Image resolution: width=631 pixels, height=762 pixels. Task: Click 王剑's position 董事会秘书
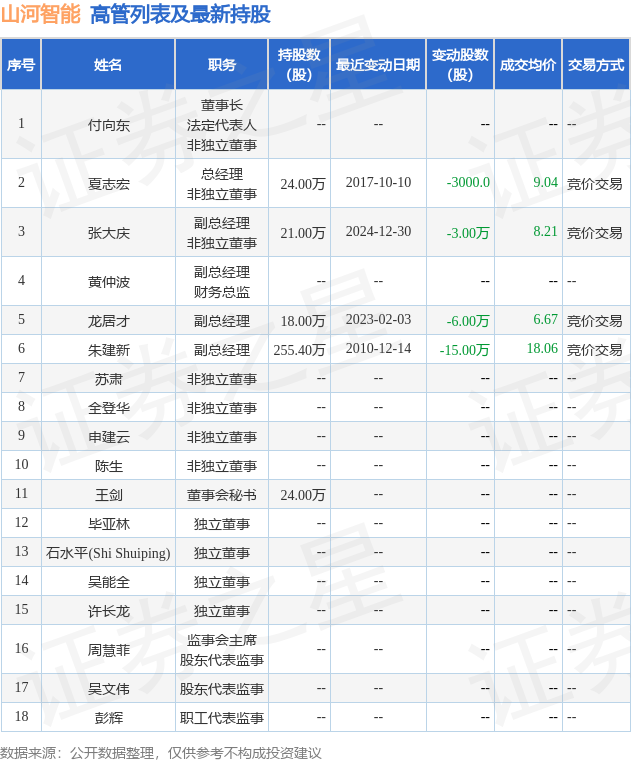[x=221, y=494]
